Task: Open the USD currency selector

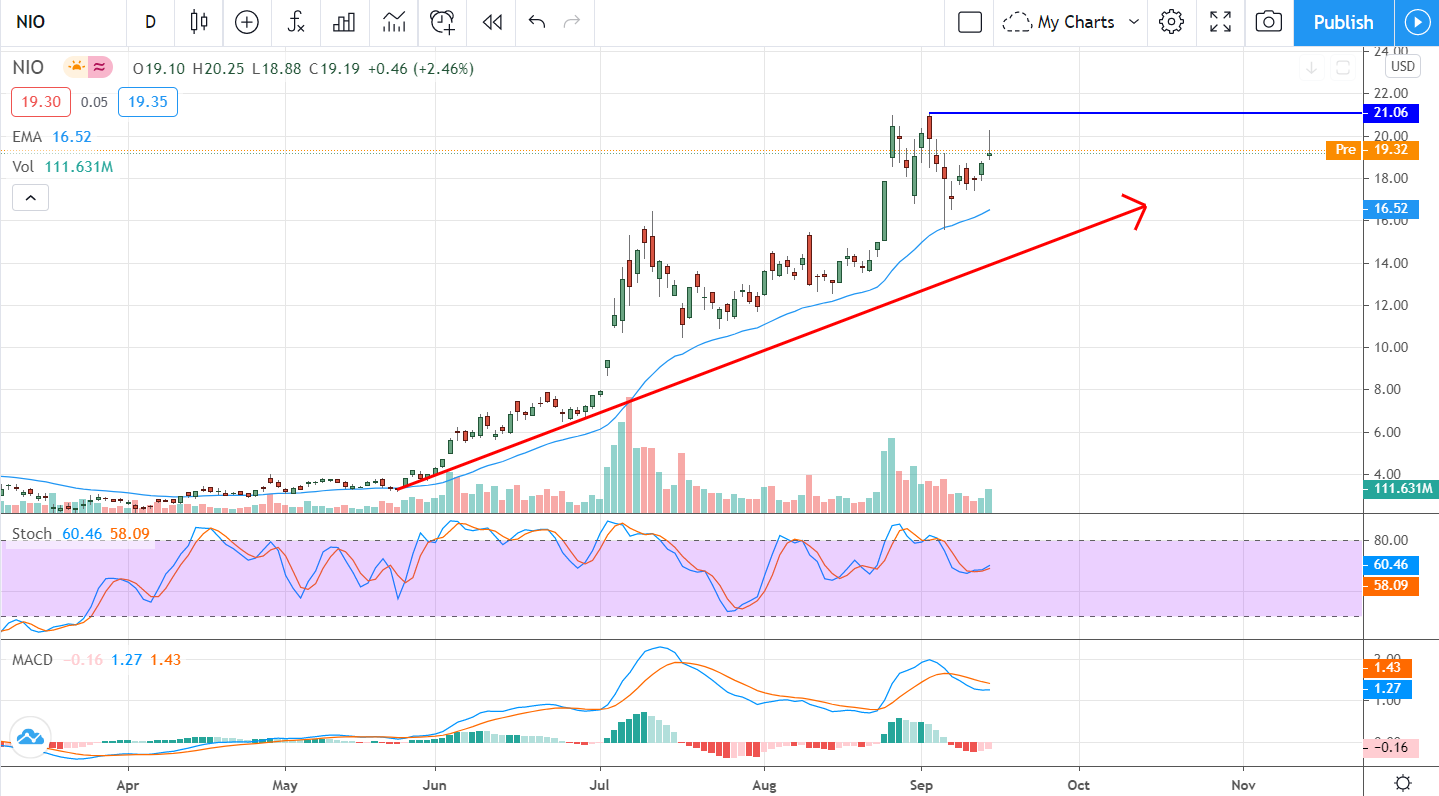Action: pyautogui.click(x=1402, y=67)
